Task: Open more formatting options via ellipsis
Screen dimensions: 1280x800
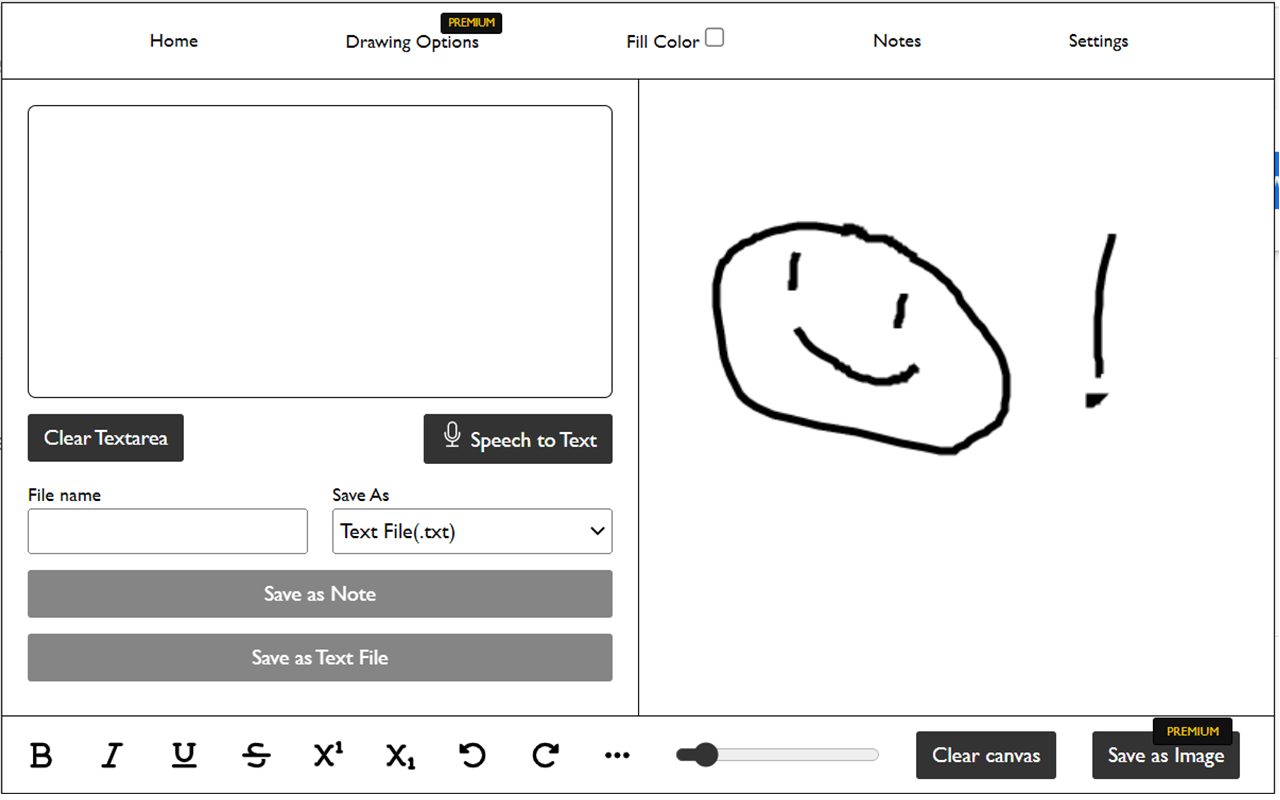Action: [x=617, y=756]
